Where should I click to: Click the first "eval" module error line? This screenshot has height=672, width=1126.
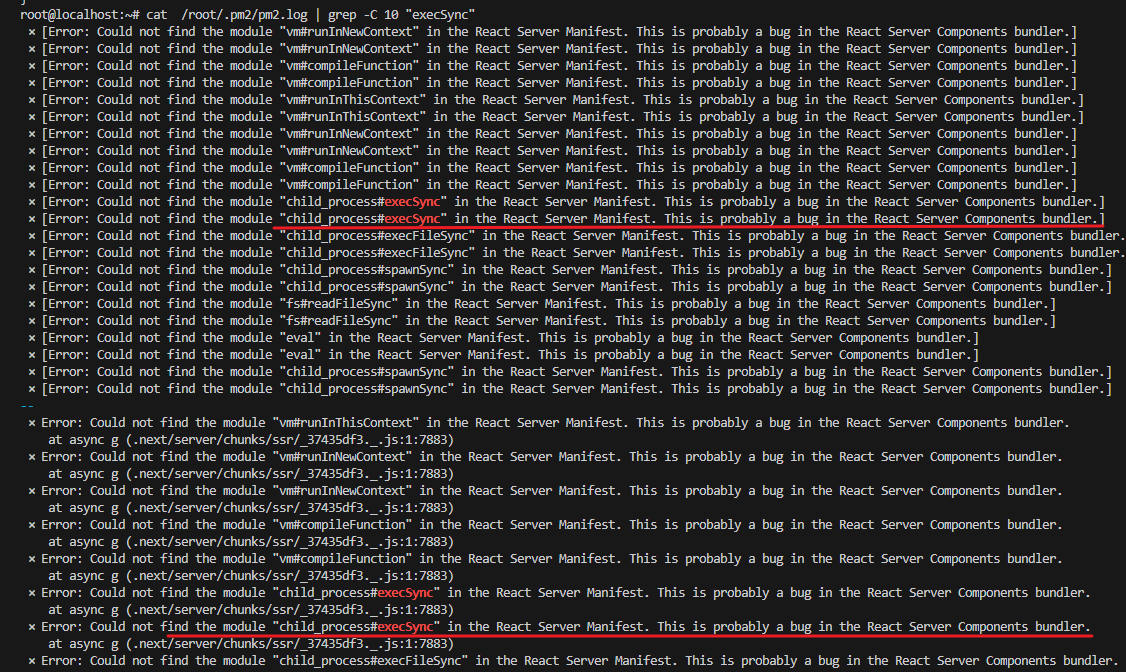pos(503,337)
